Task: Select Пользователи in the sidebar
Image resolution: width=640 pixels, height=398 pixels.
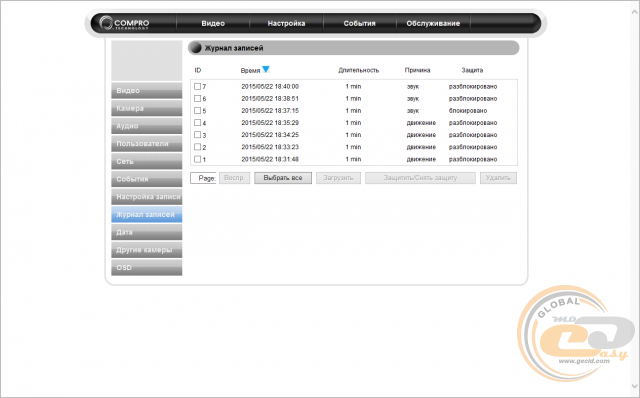Action: pyautogui.click(x=147, y=144)
